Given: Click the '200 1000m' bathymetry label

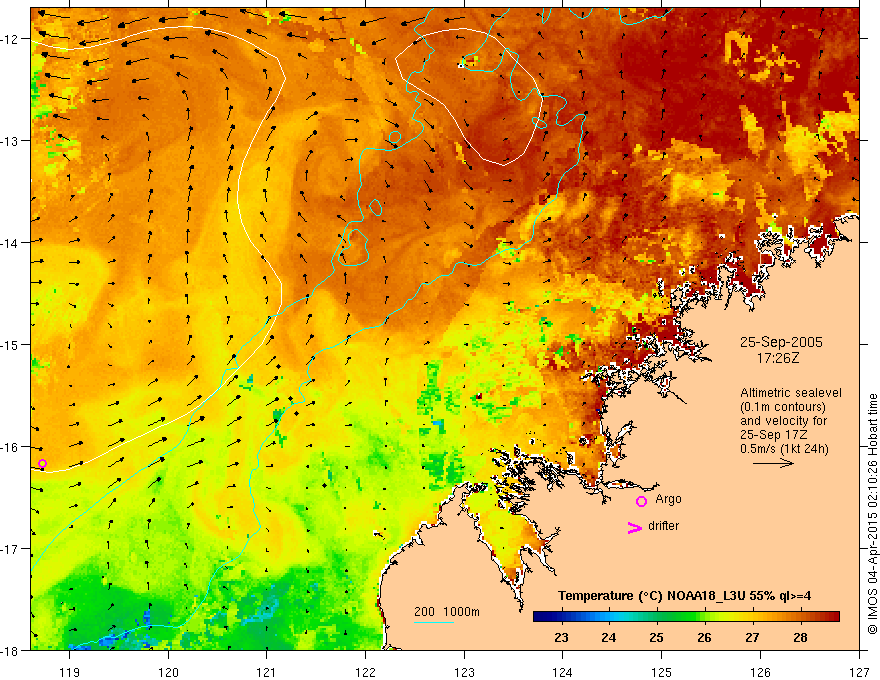Looking at the screenshot, I should point(447,612).
